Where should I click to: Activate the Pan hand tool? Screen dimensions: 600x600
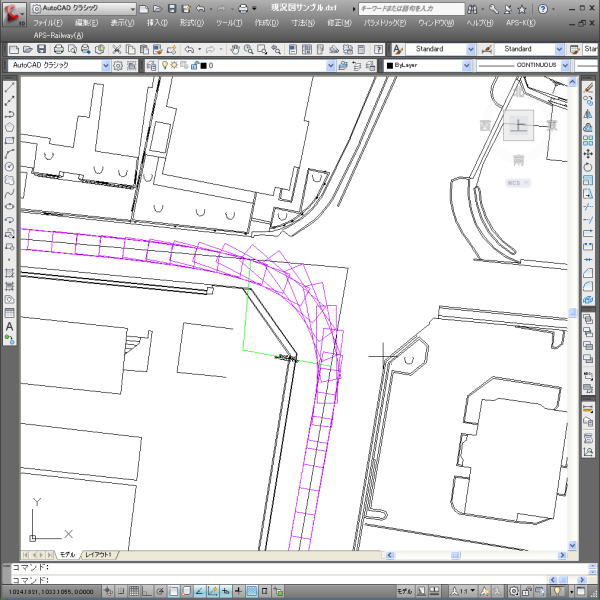[235, 49]
